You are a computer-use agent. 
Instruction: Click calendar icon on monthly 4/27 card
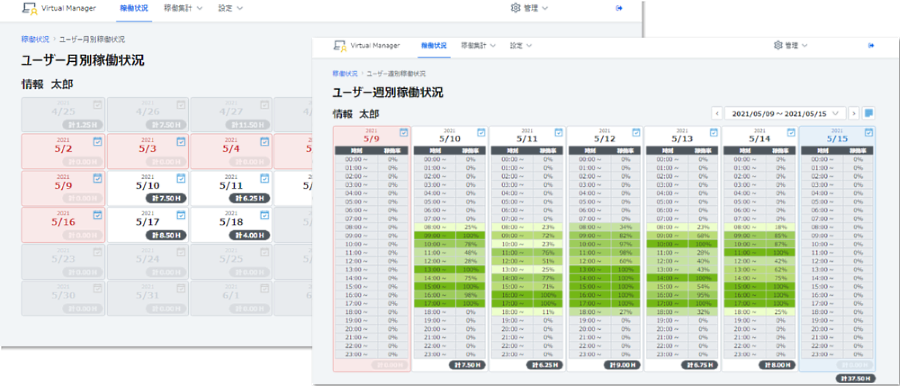(x=264, y=105)
